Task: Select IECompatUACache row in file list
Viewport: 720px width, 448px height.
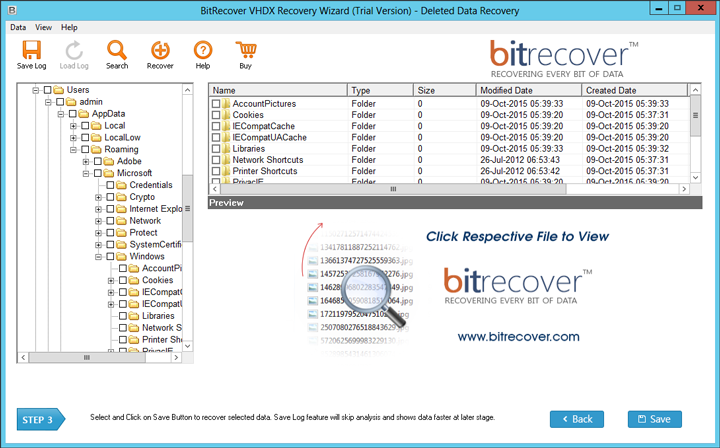Action: point(450,138)
